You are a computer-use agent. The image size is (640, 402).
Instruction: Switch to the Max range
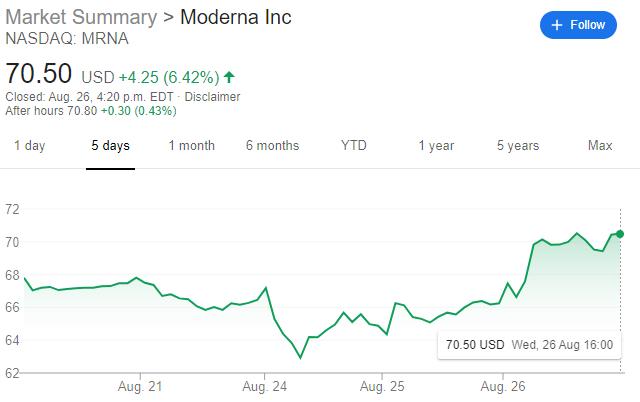coord(600,146)
